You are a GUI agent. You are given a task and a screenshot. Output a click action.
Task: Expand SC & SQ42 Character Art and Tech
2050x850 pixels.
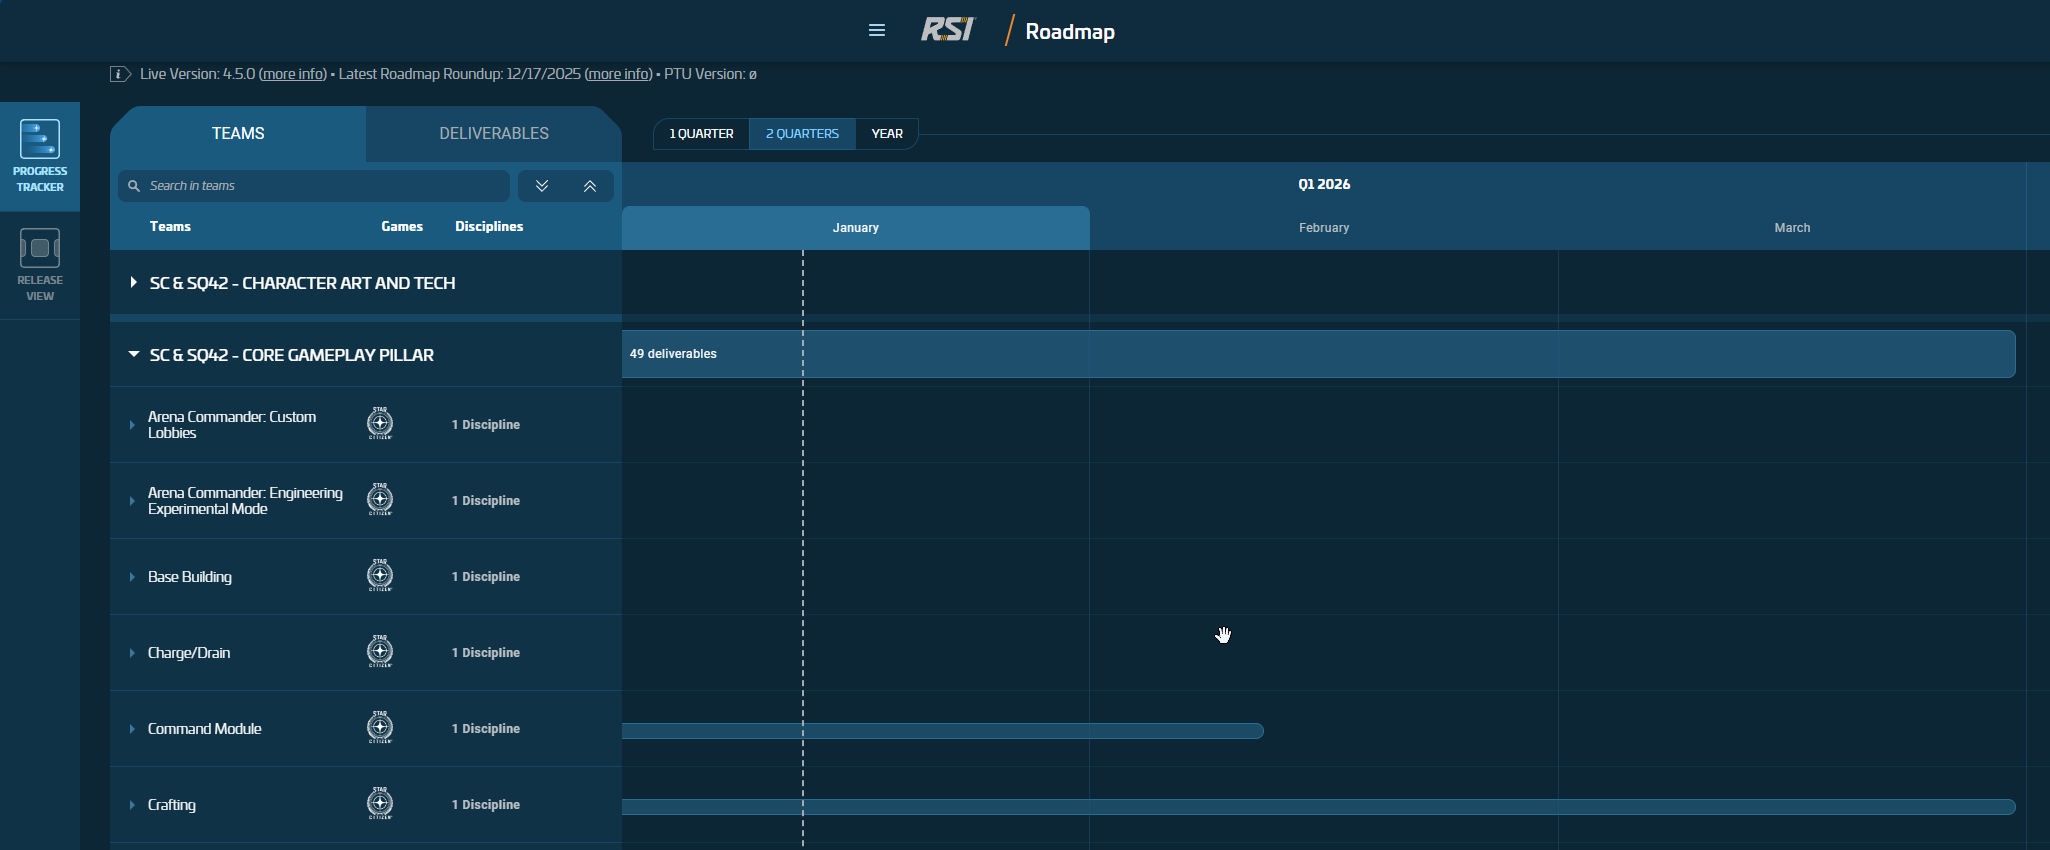coord(133,283)
